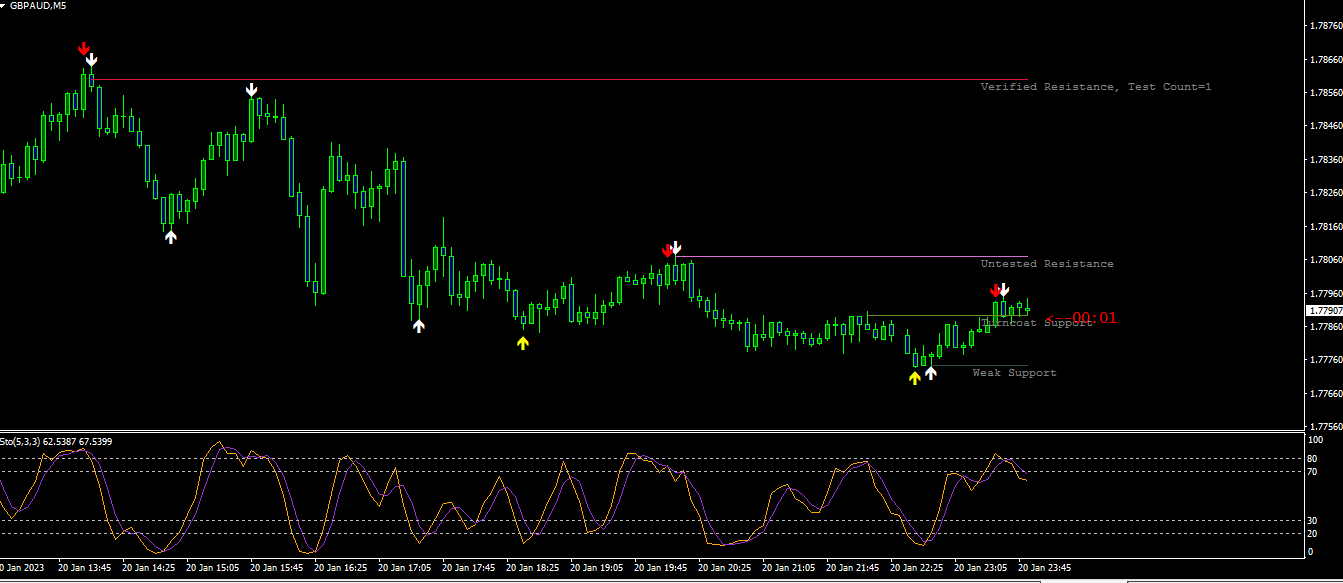1343x583 pixels.
Task: Click the 20 Jan 13:45 time label
Action: 84,567
